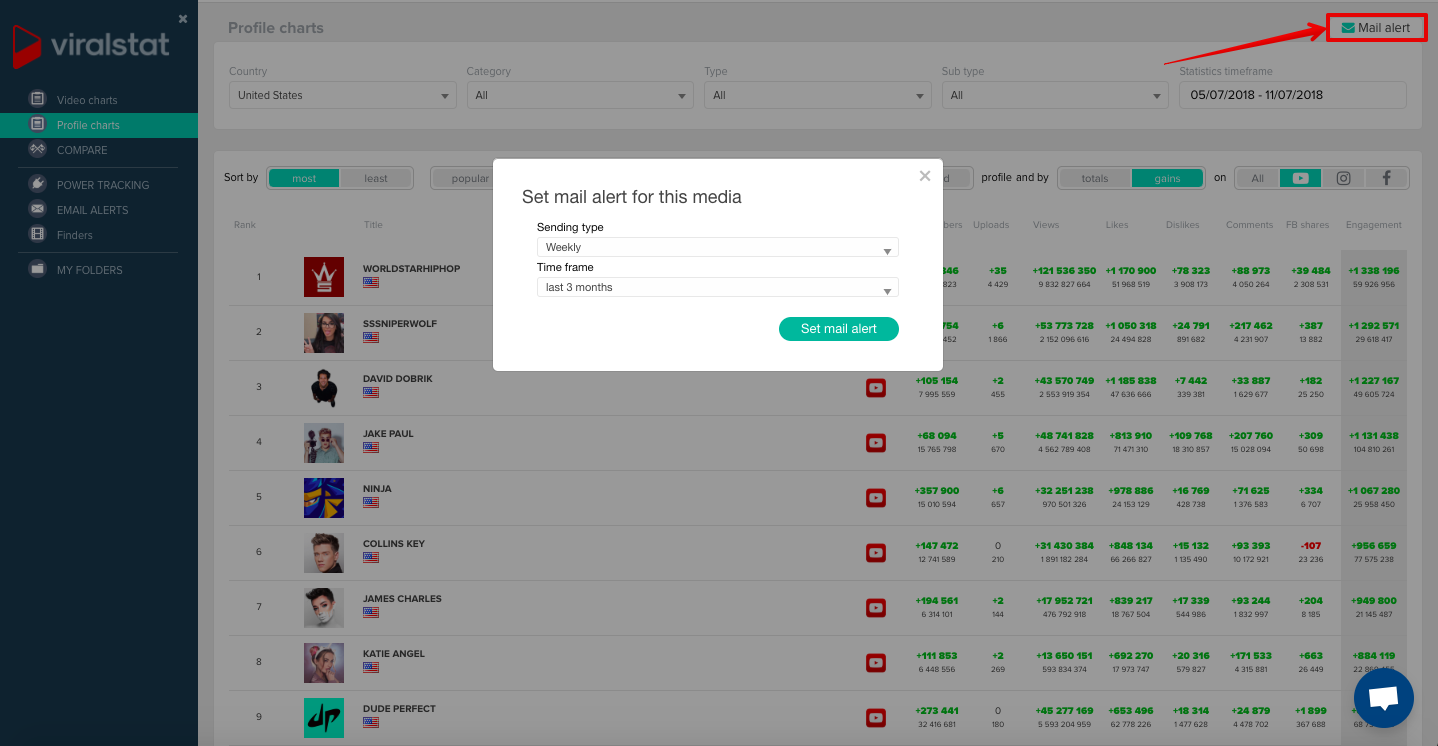Click YouTube icon in NINJA row
Image resolution: width=1438 pixels, height=746 pixels.
coord(876,498)
